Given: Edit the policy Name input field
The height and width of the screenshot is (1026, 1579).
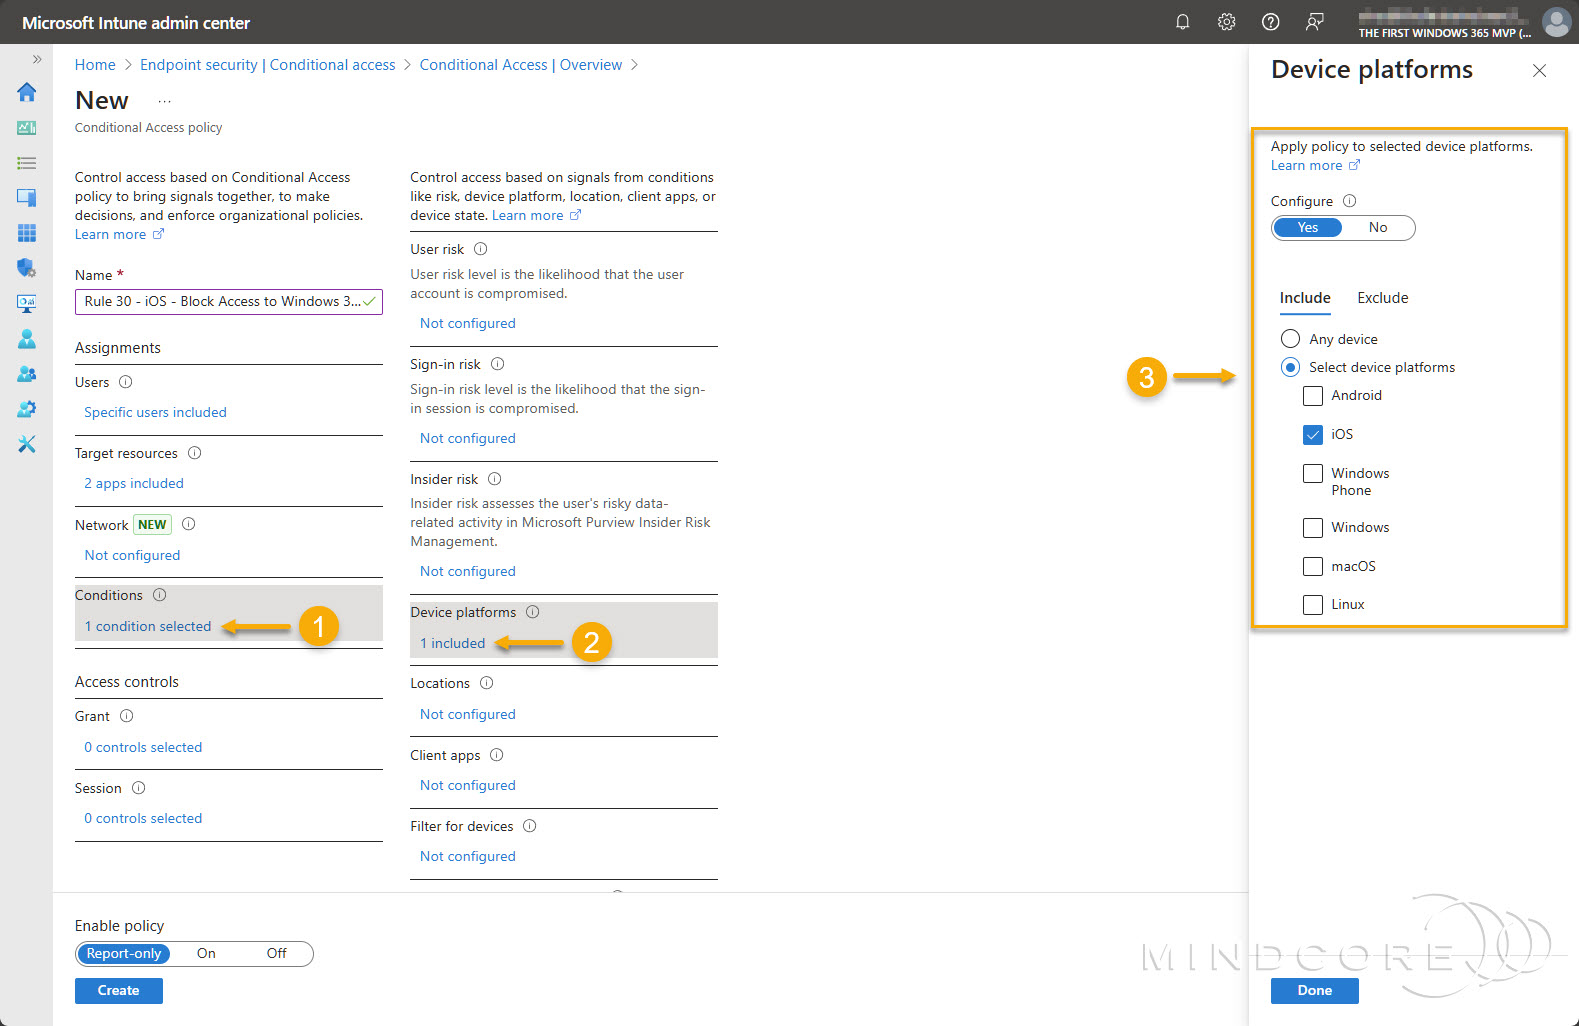Looking at the screenshot, I should pos(228,301).
